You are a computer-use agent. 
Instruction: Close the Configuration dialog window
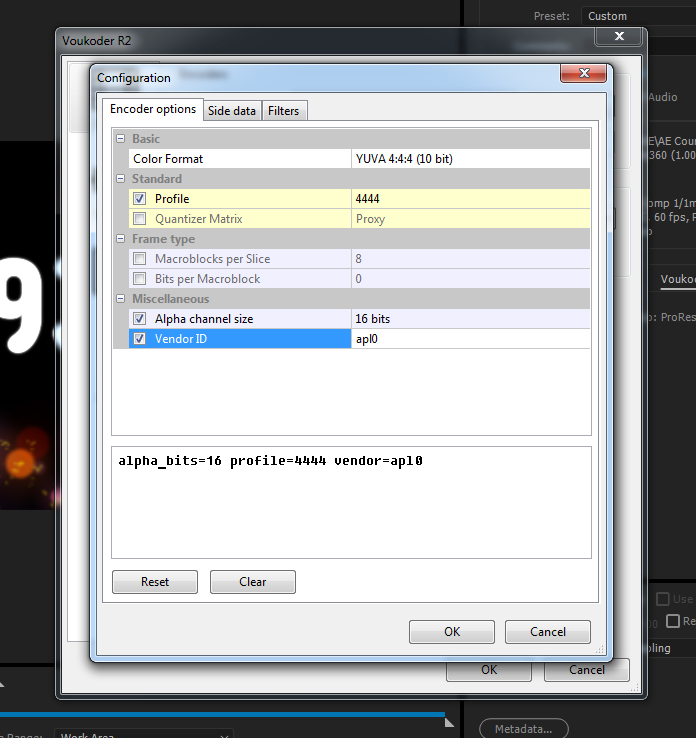coord(583,74)
